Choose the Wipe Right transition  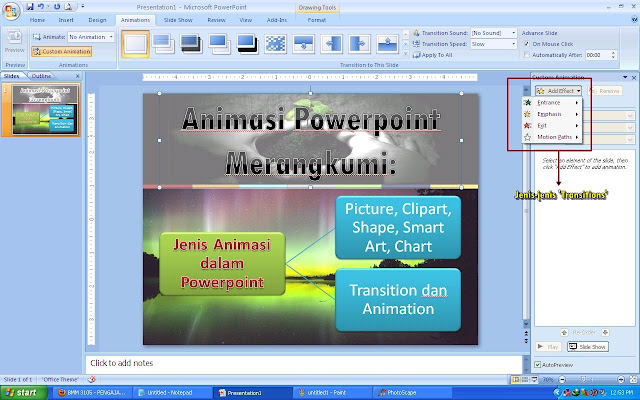point(360,44)
